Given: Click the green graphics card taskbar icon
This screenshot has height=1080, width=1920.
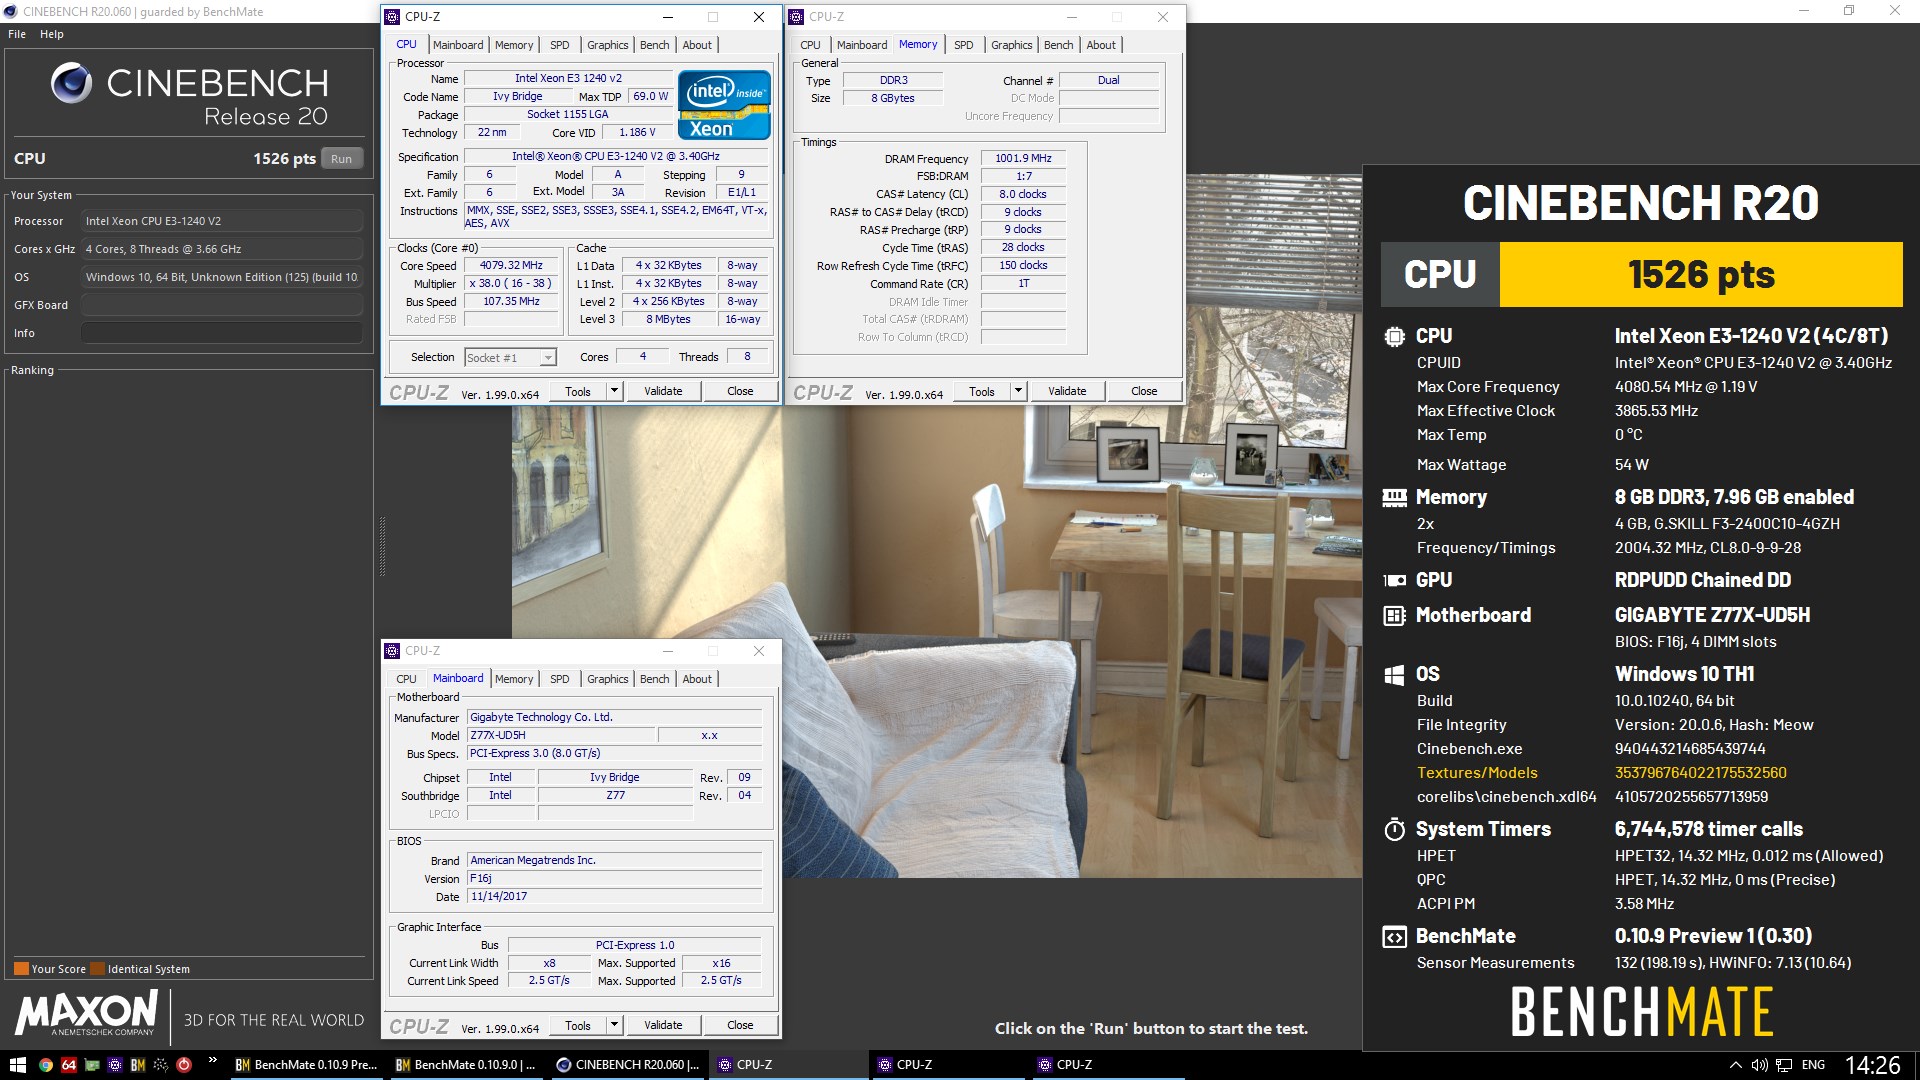Looking at the screenshot, I should (x=92, y=1065).
